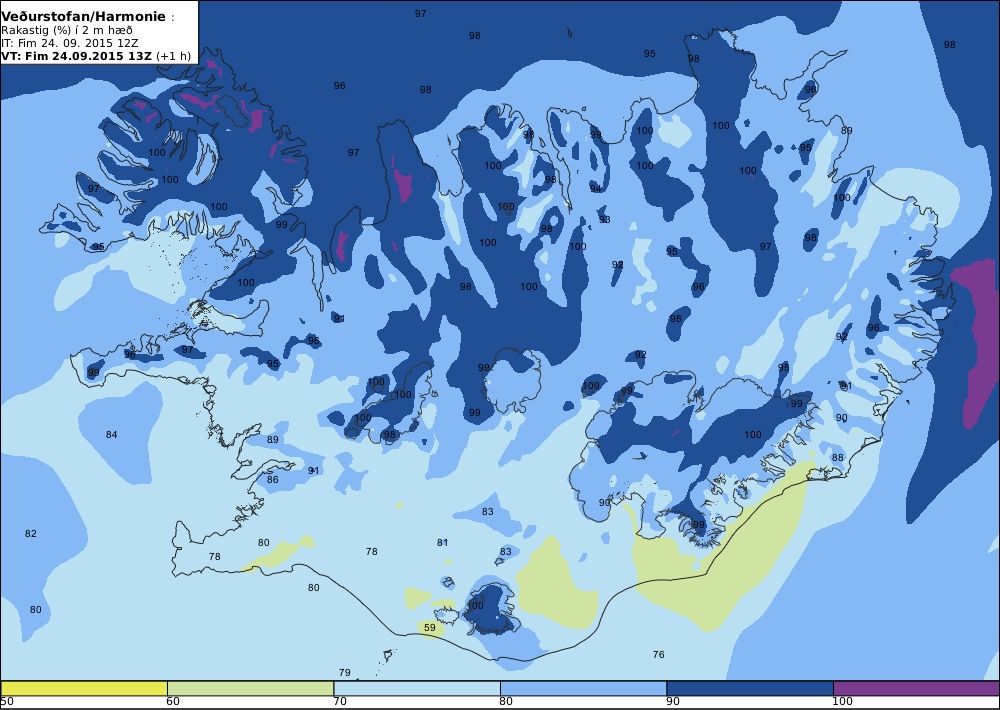Click the '94' humidity value on the map
The height and width of the screenshot is (710, 1000).
tap(596, 189)
